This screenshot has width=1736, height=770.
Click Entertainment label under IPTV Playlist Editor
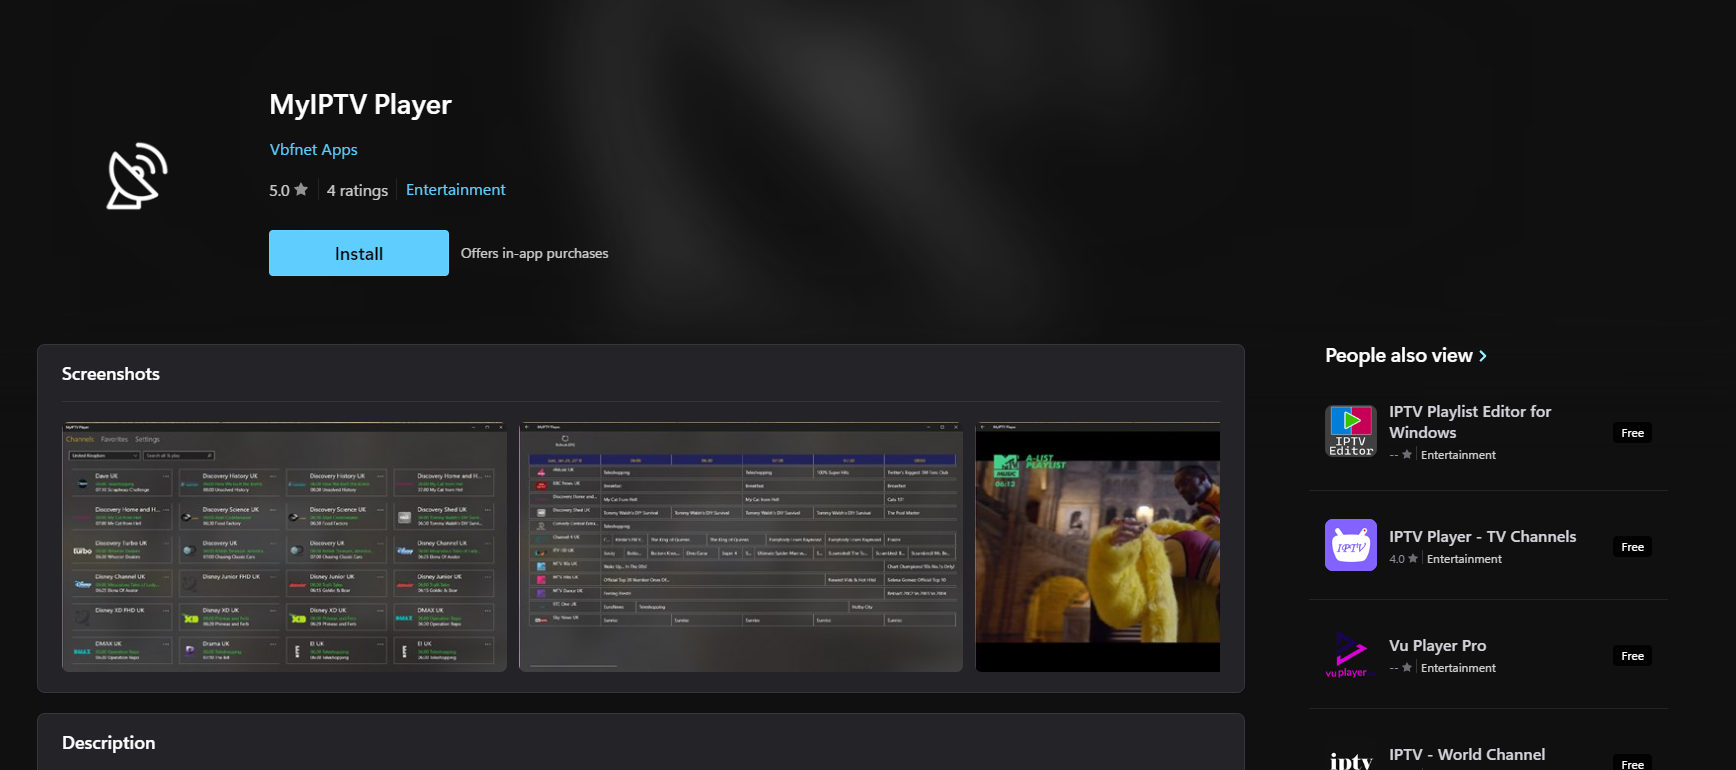(1458, 455)
